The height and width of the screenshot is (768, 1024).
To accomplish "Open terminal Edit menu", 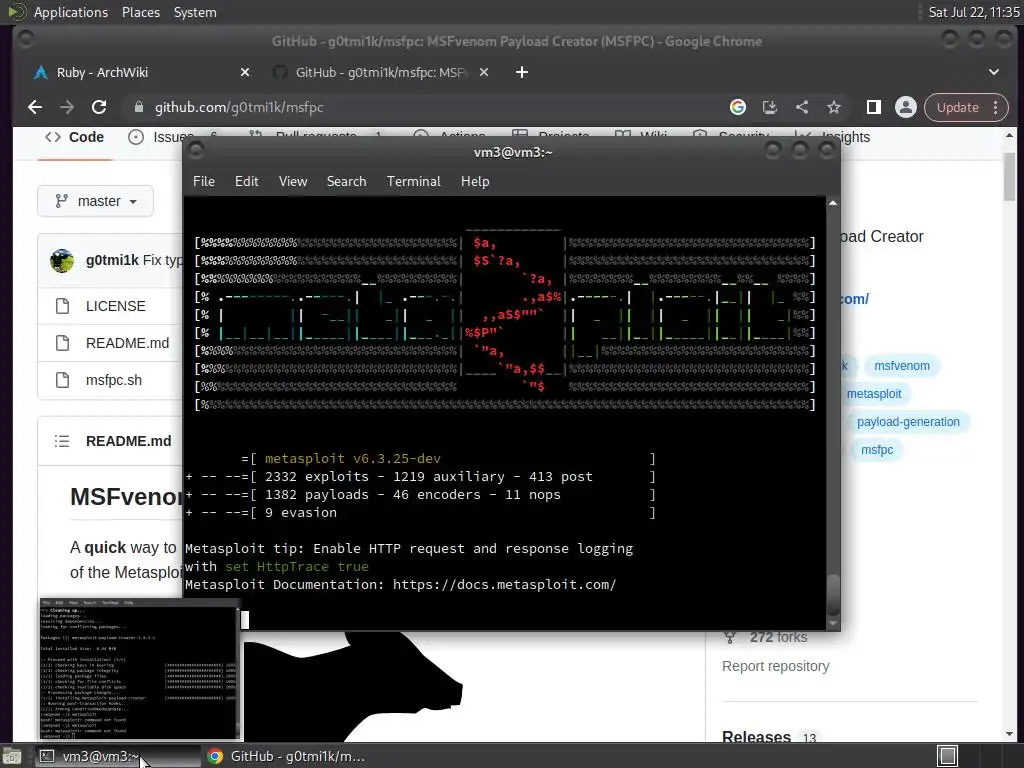I will point(247,182).
